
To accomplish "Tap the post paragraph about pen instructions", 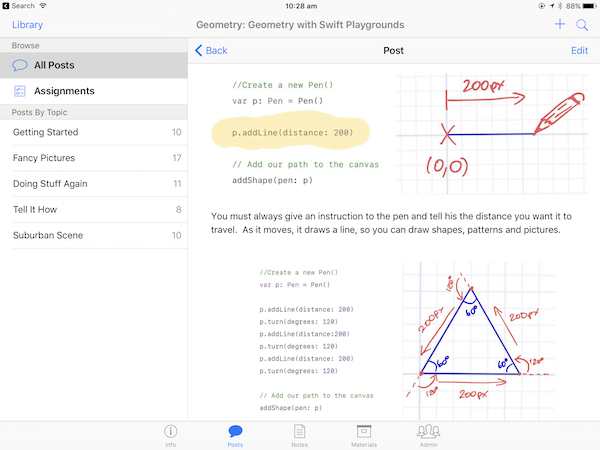I will [x=391, y=223].
